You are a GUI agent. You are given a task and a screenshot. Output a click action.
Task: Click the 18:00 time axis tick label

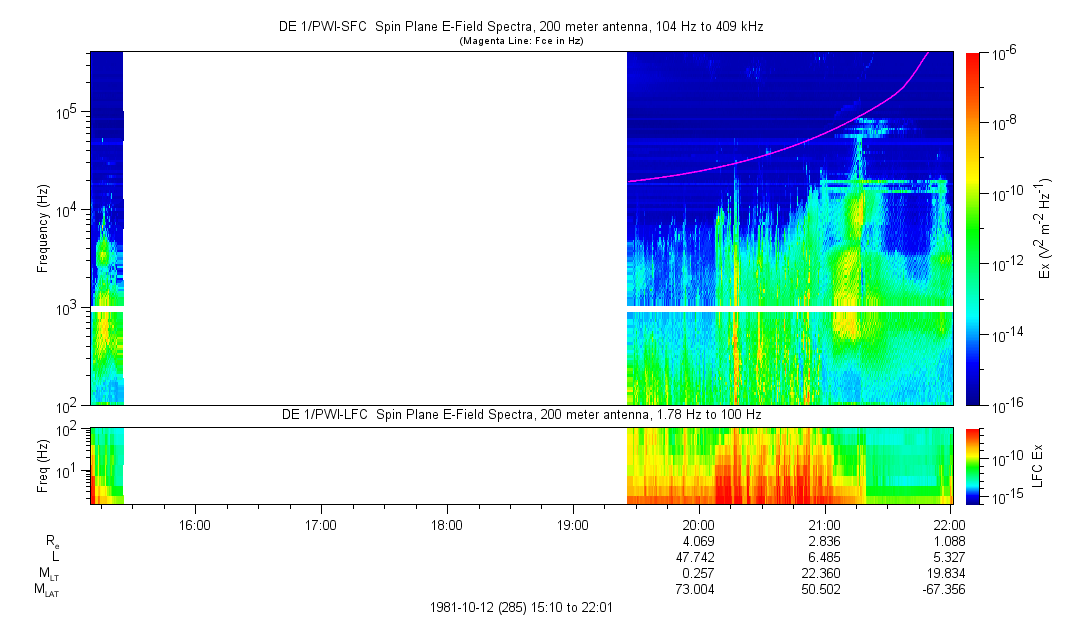[x=446, y=525]
